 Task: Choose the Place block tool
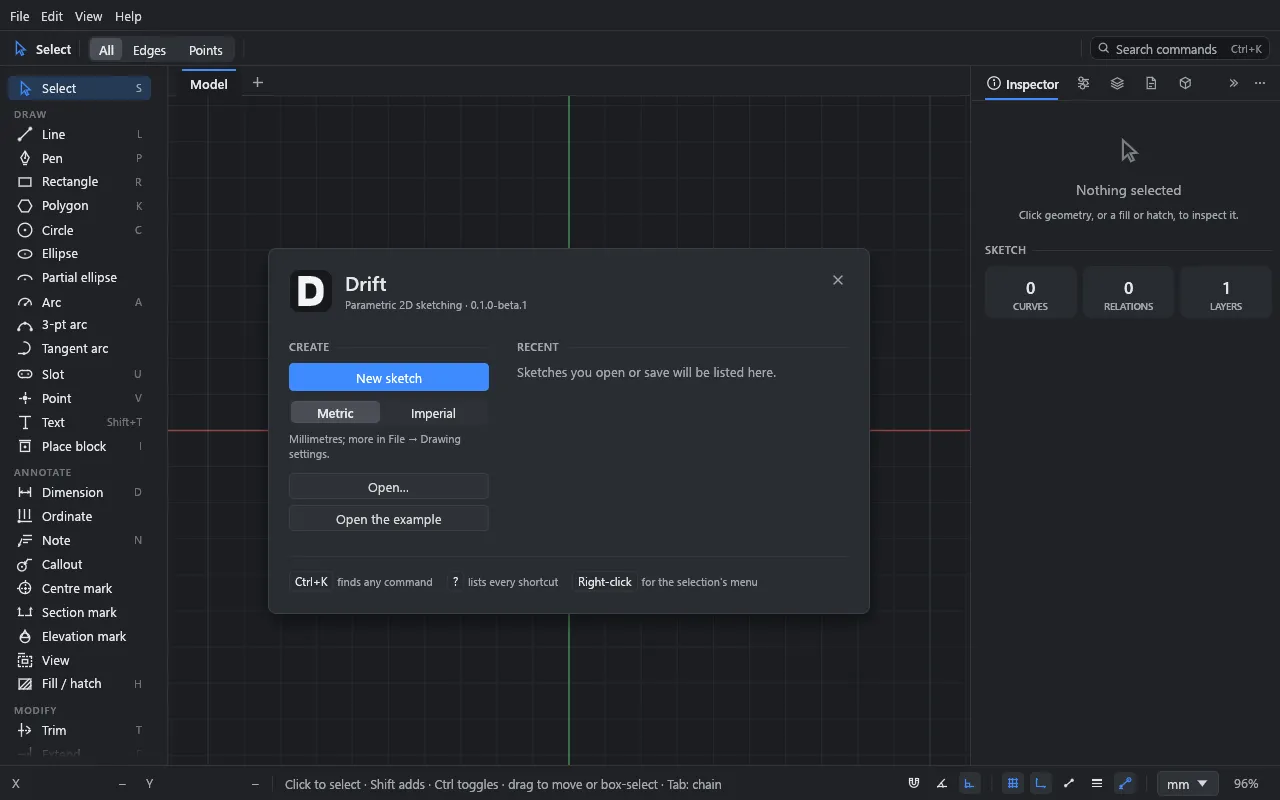tap(80, 446)
